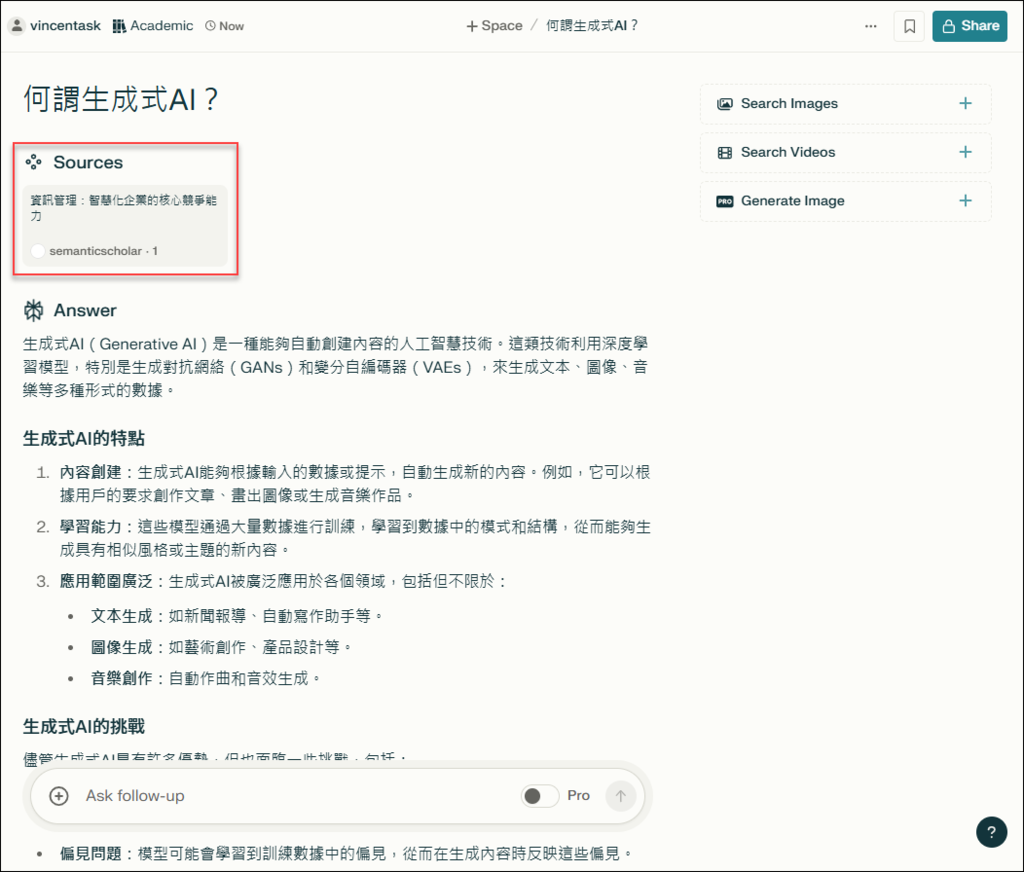Click the PRO badge icon
1024x872 pixels.
pos(725,201)
